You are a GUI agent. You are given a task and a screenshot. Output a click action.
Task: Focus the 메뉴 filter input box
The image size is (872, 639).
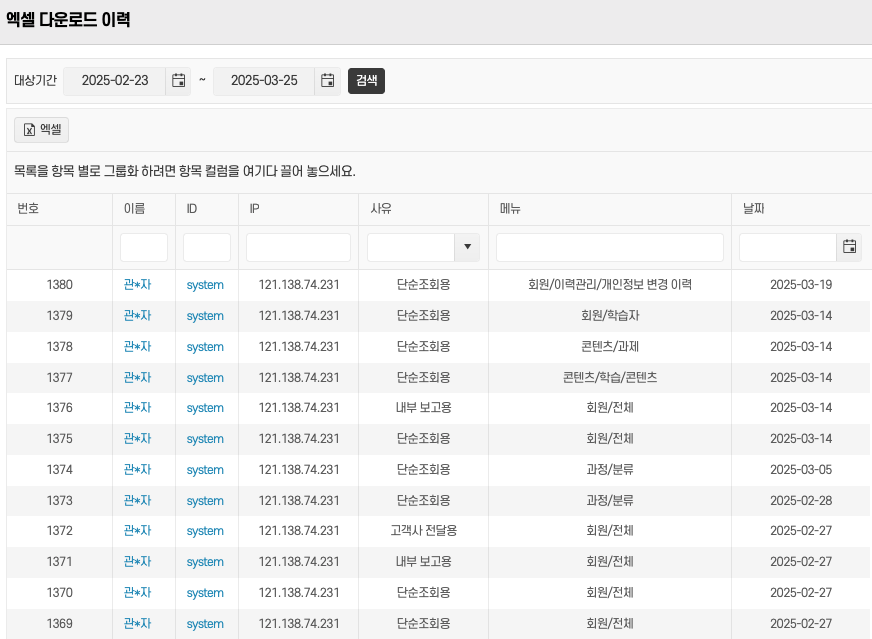[x=609, y=247]
